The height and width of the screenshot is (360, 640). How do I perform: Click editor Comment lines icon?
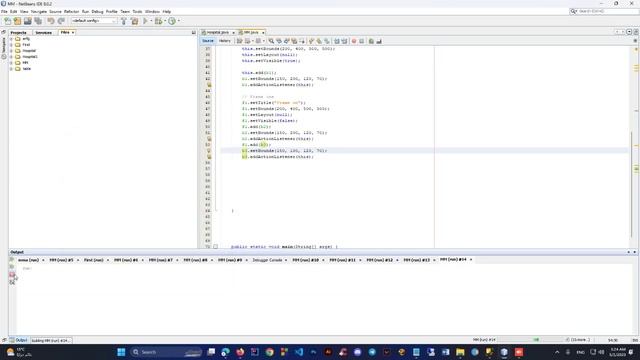point(371,41)
